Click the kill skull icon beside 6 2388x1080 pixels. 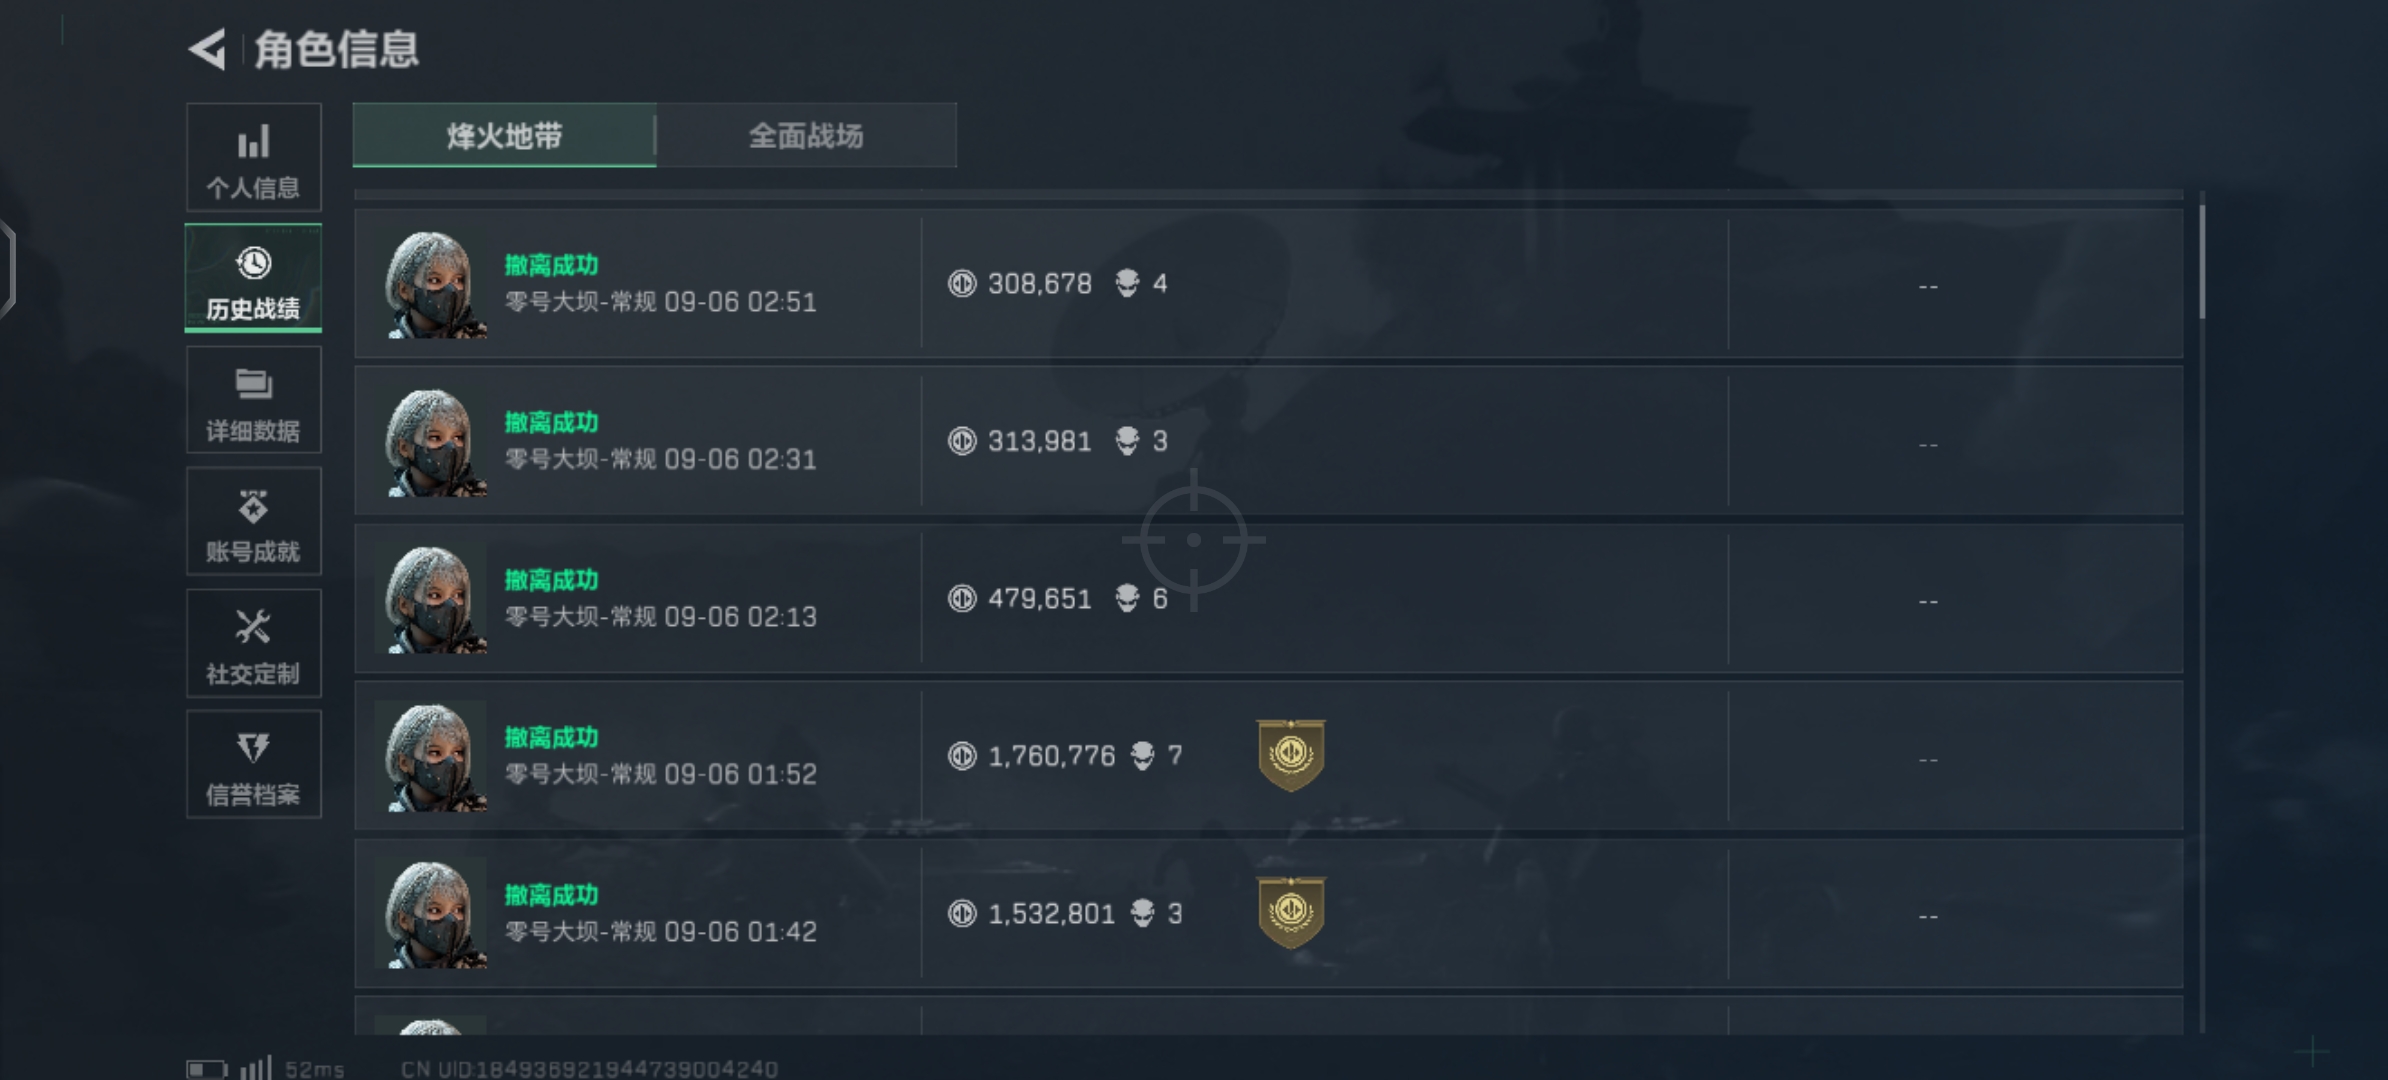(x=1128, y=598)
